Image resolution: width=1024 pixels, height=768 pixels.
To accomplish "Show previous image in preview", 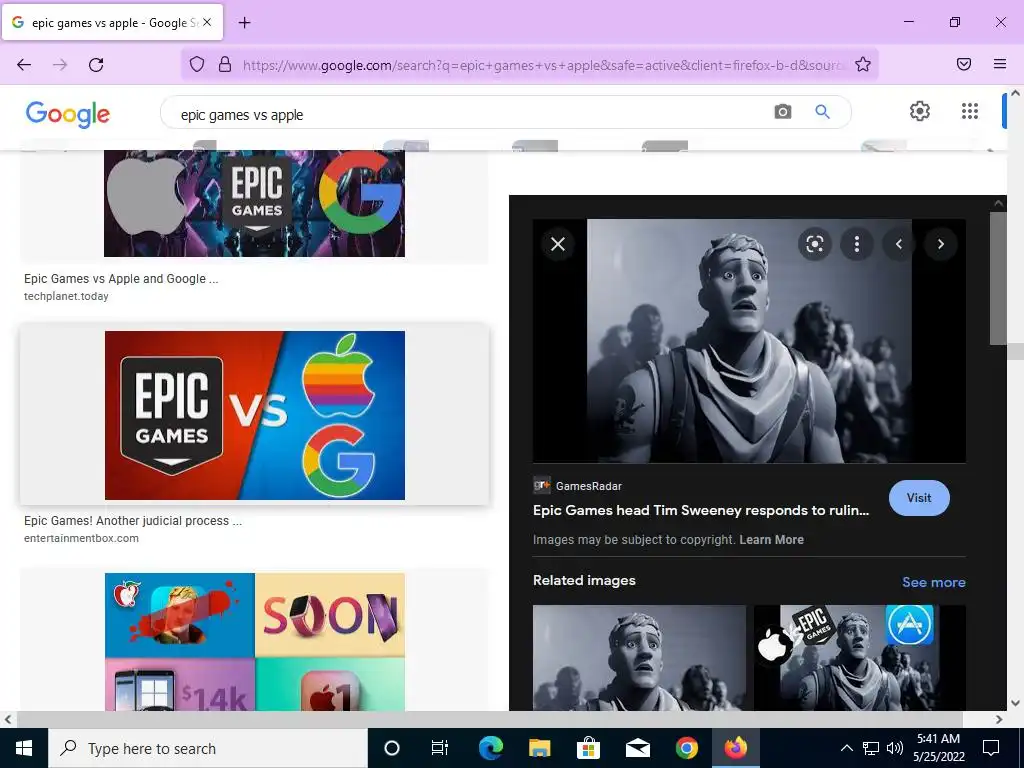I will (899, 244).
